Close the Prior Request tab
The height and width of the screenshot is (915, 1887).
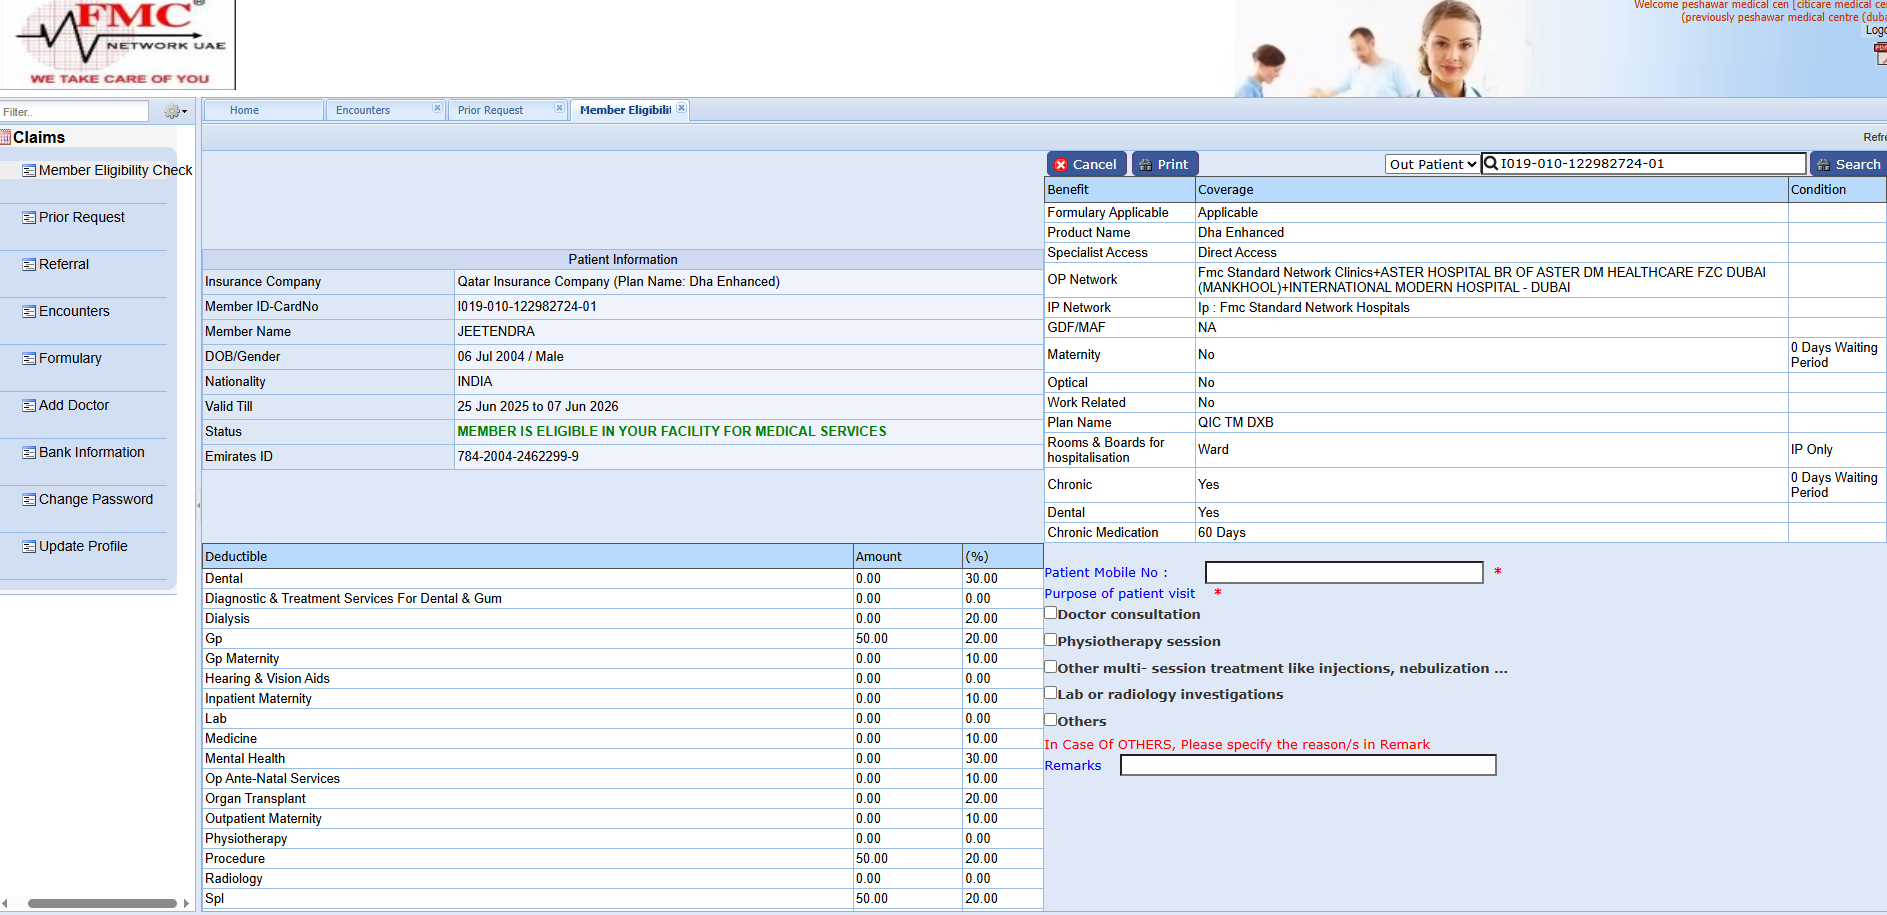559,108
